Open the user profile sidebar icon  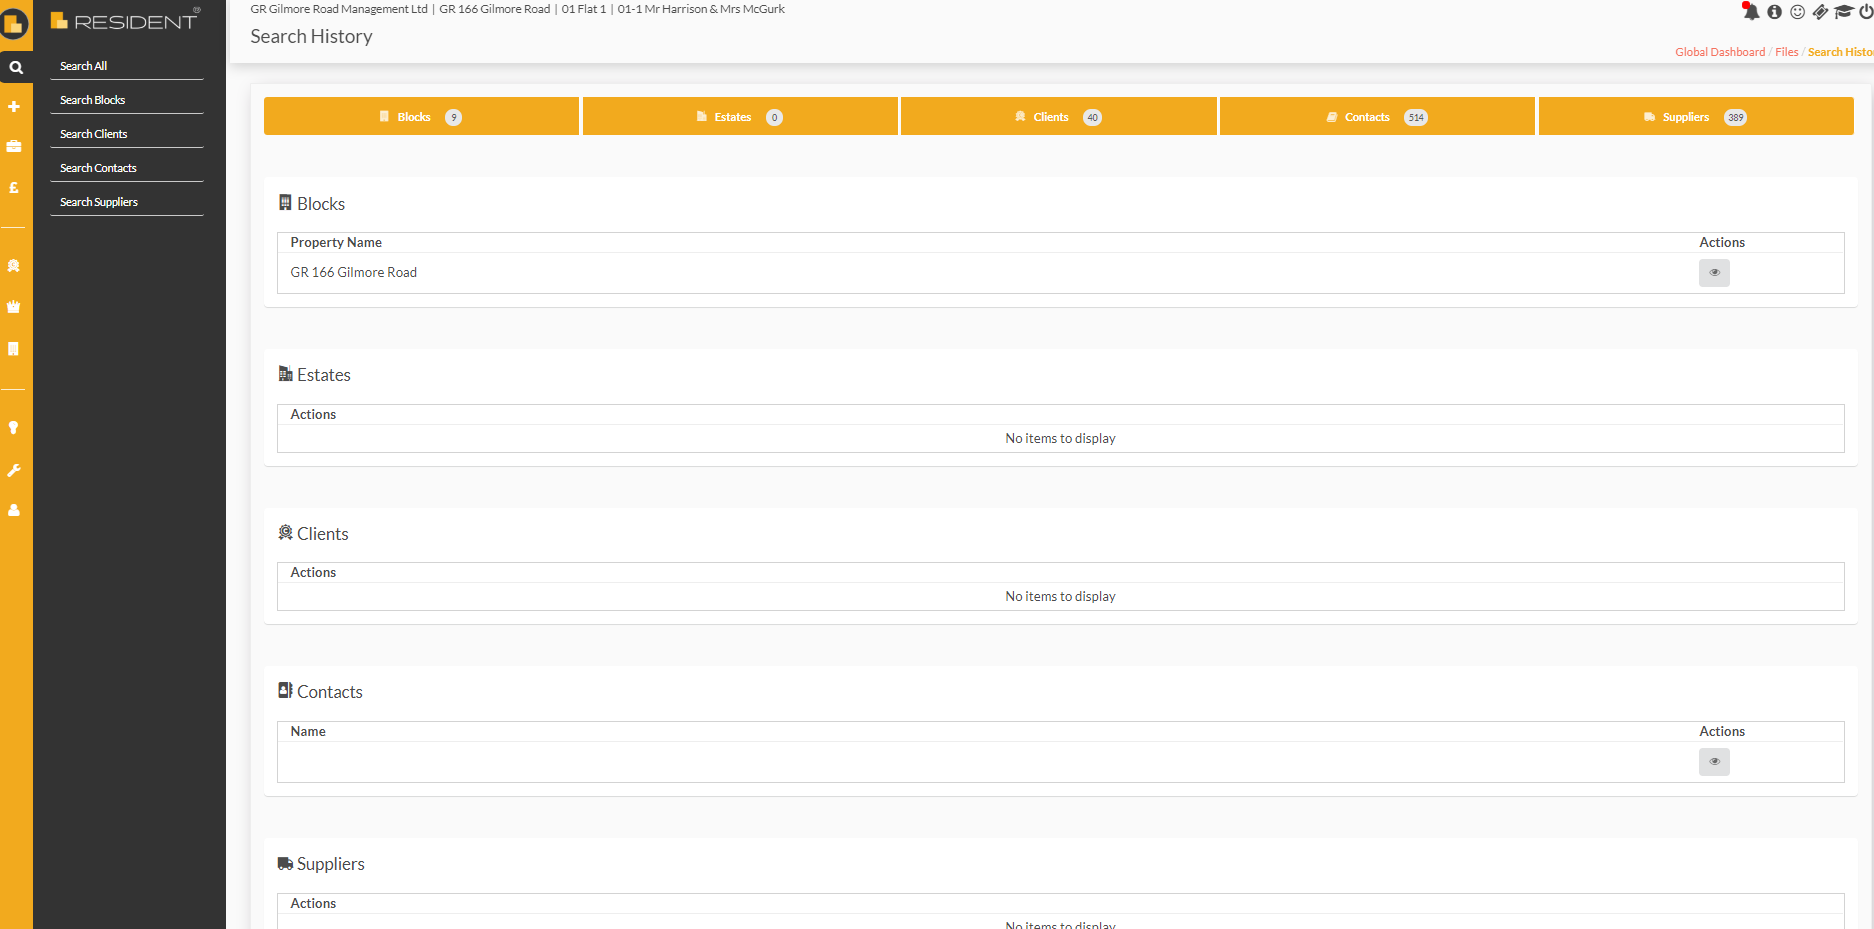click(14, 510)
